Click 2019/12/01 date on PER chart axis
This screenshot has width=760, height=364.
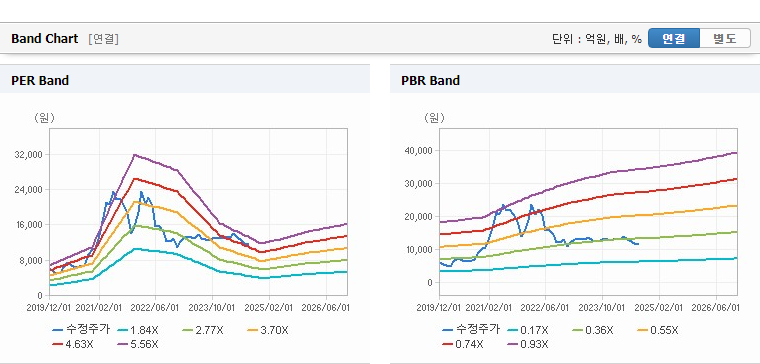49,308
